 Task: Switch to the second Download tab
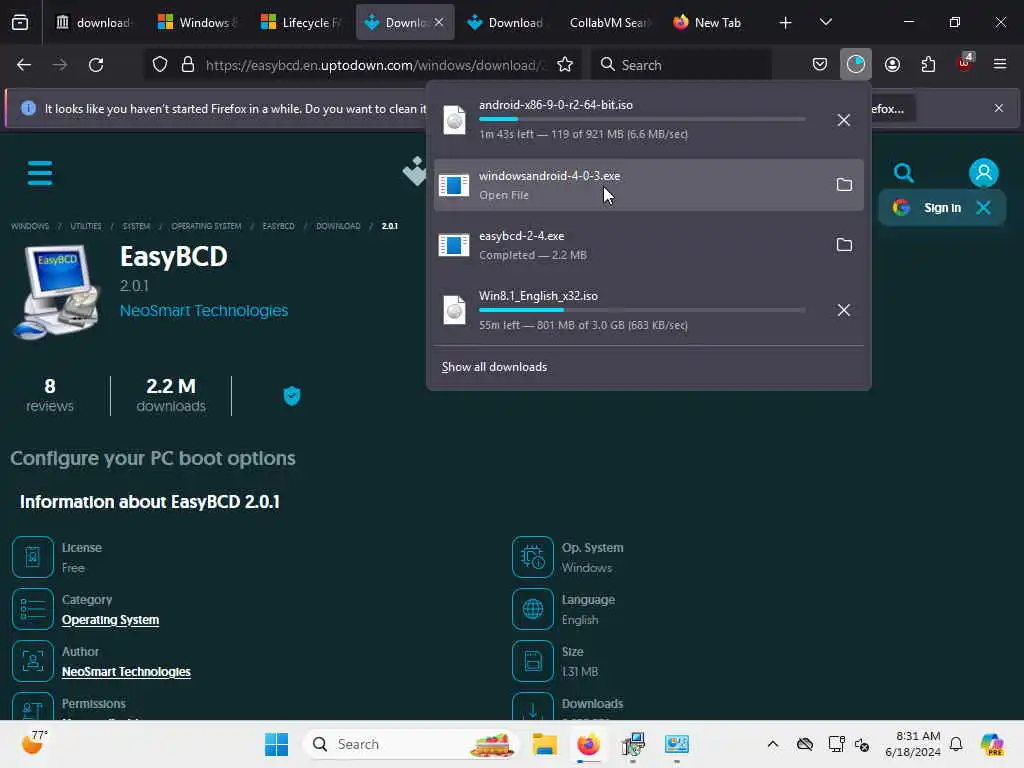(506, 23)
